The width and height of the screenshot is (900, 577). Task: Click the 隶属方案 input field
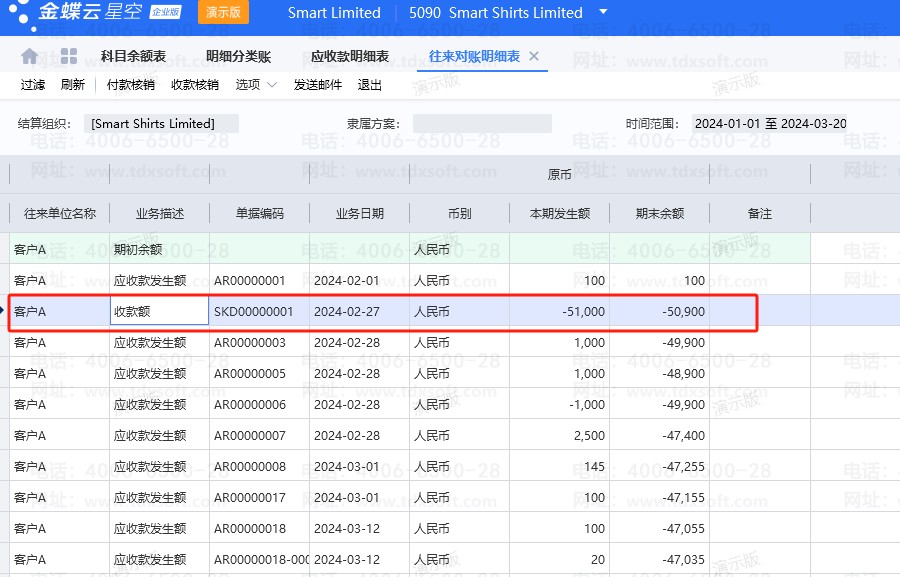[x=482, y=124]
